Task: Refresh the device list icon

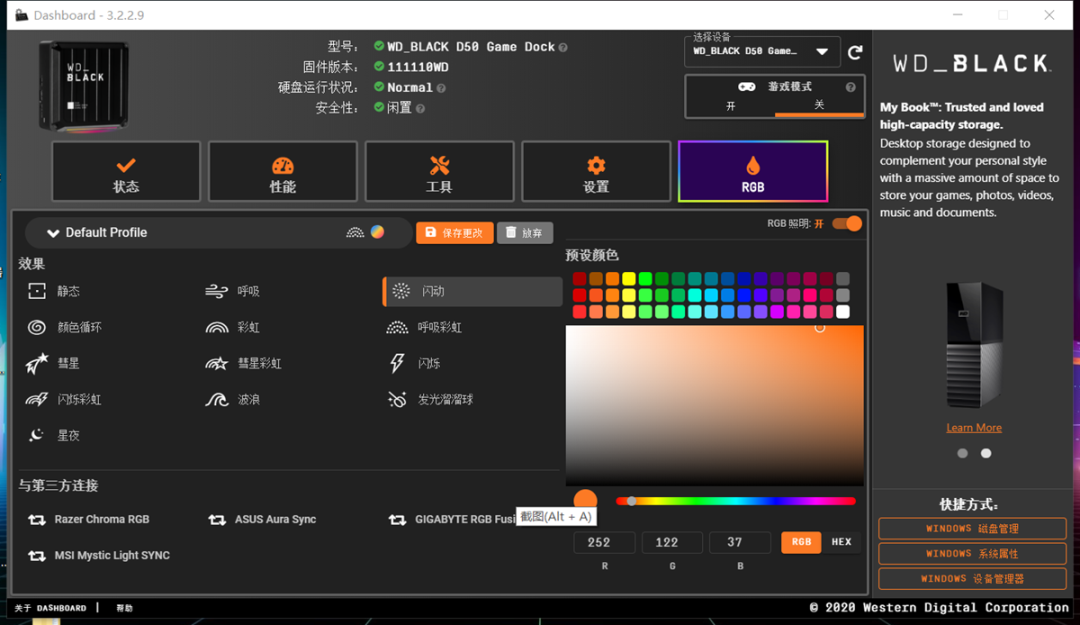Action: [x=855, y=52]
